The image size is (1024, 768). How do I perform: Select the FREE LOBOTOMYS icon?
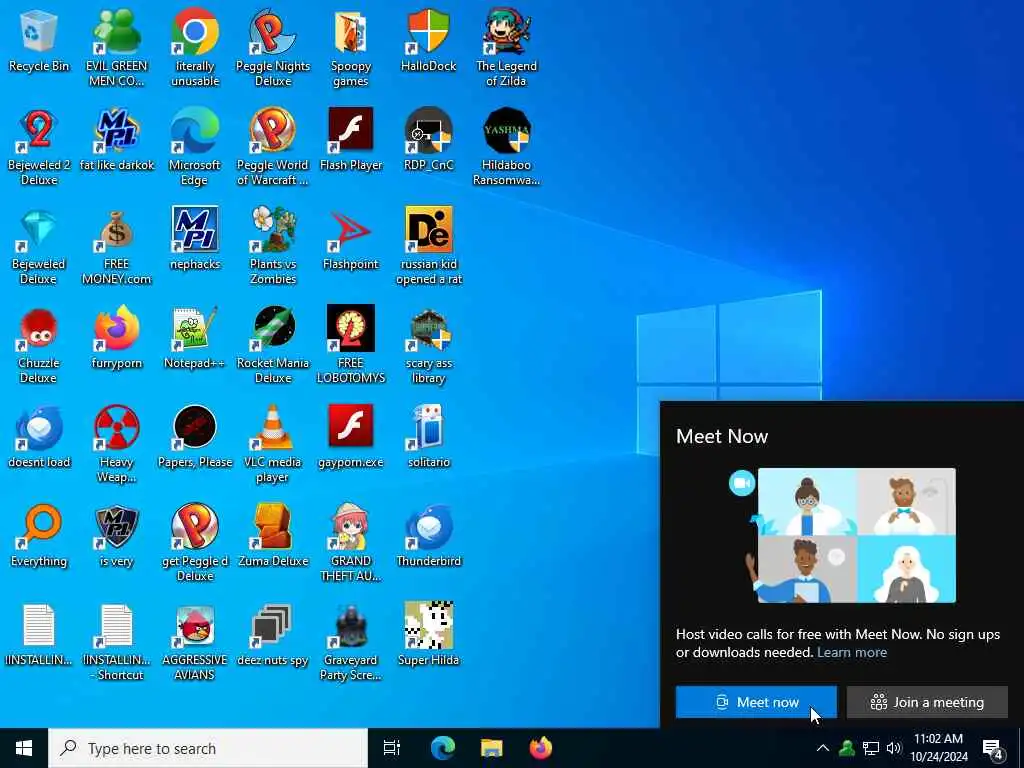point(351,345)
